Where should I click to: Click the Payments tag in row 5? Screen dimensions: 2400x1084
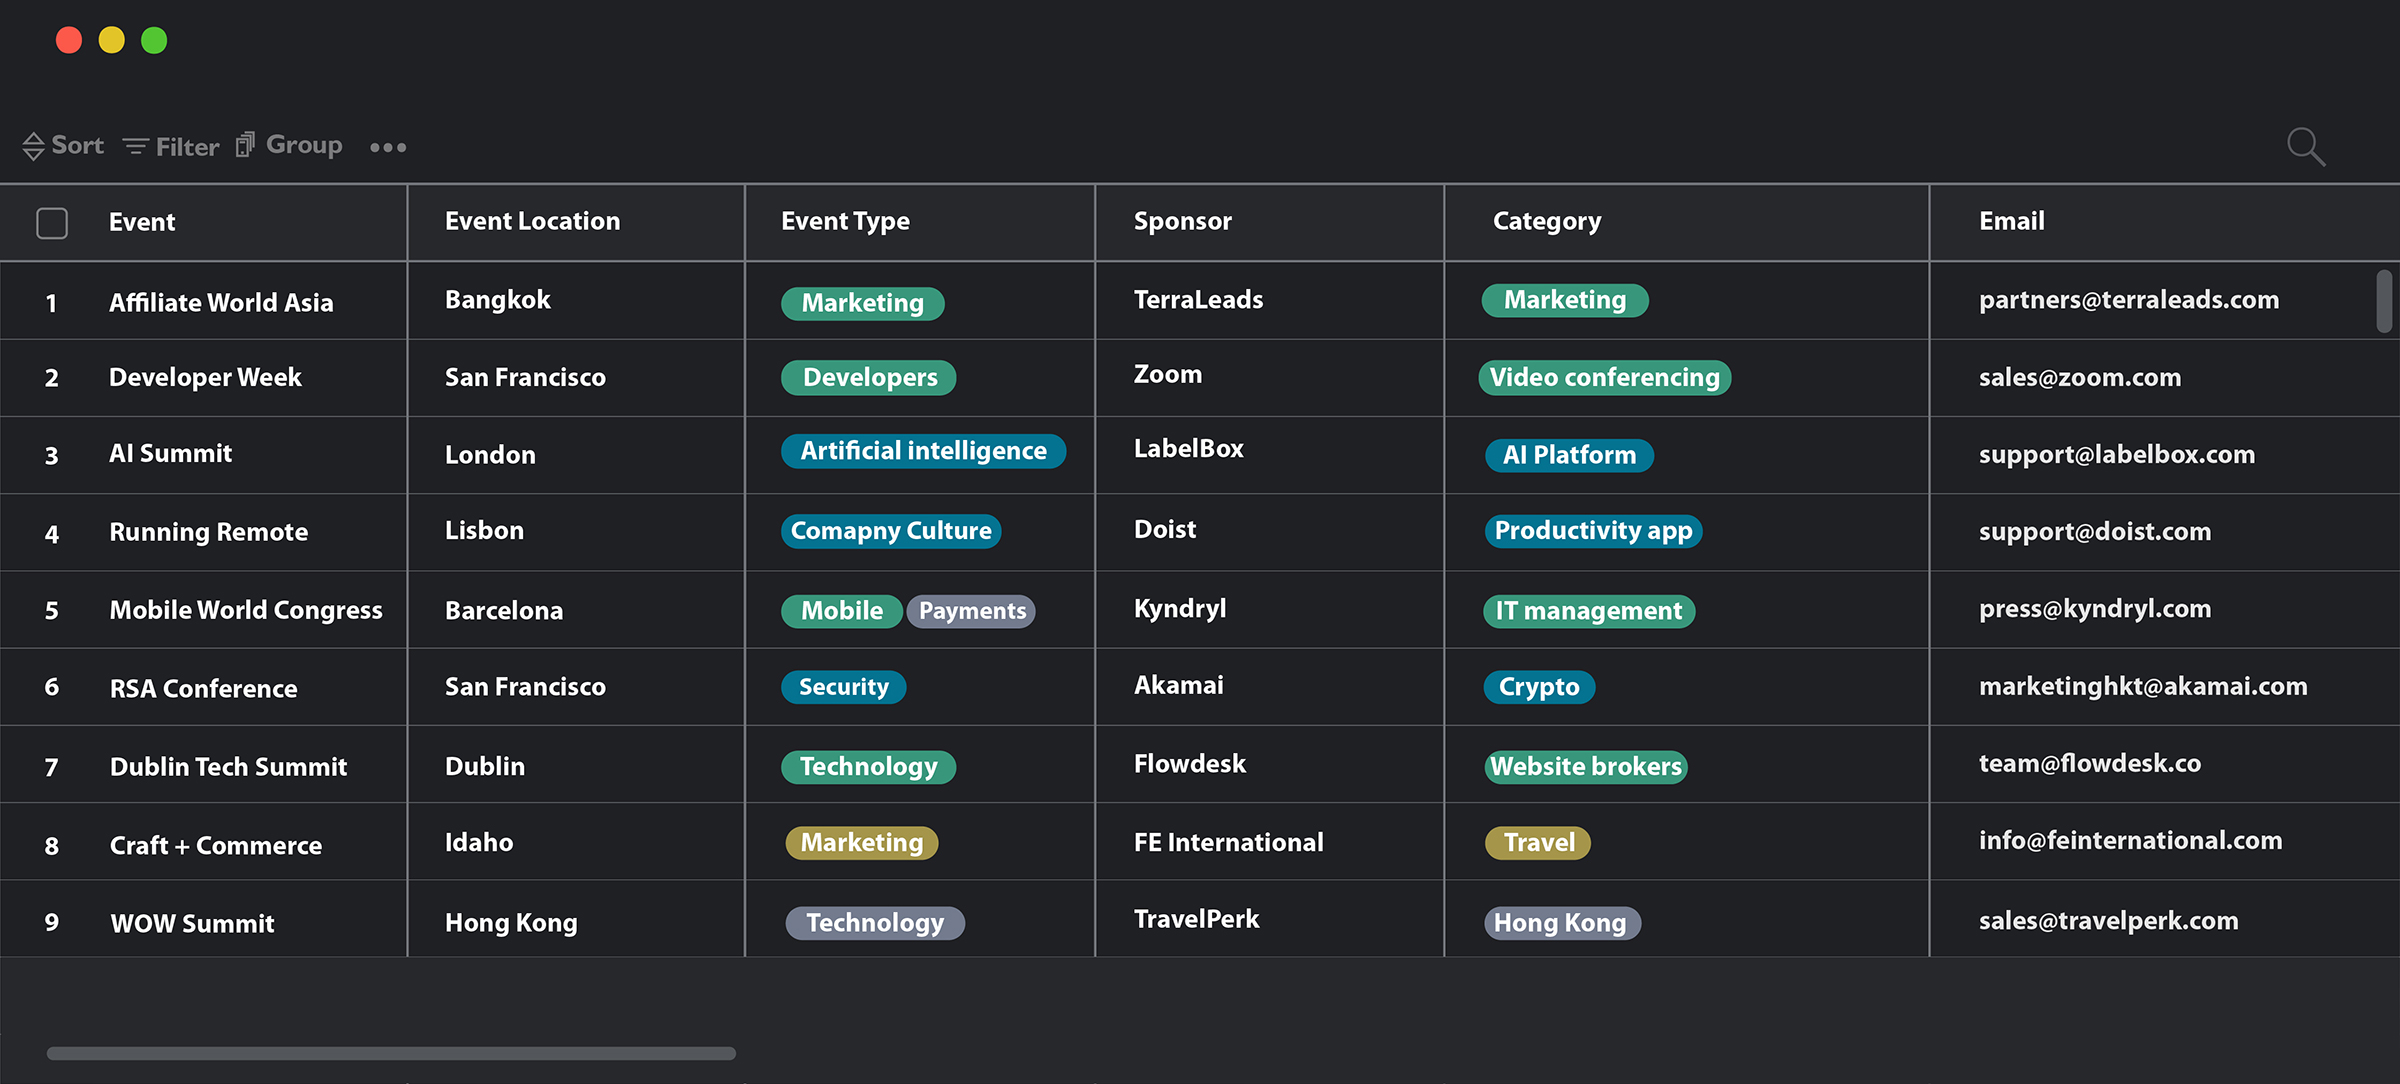coord(972,611)
